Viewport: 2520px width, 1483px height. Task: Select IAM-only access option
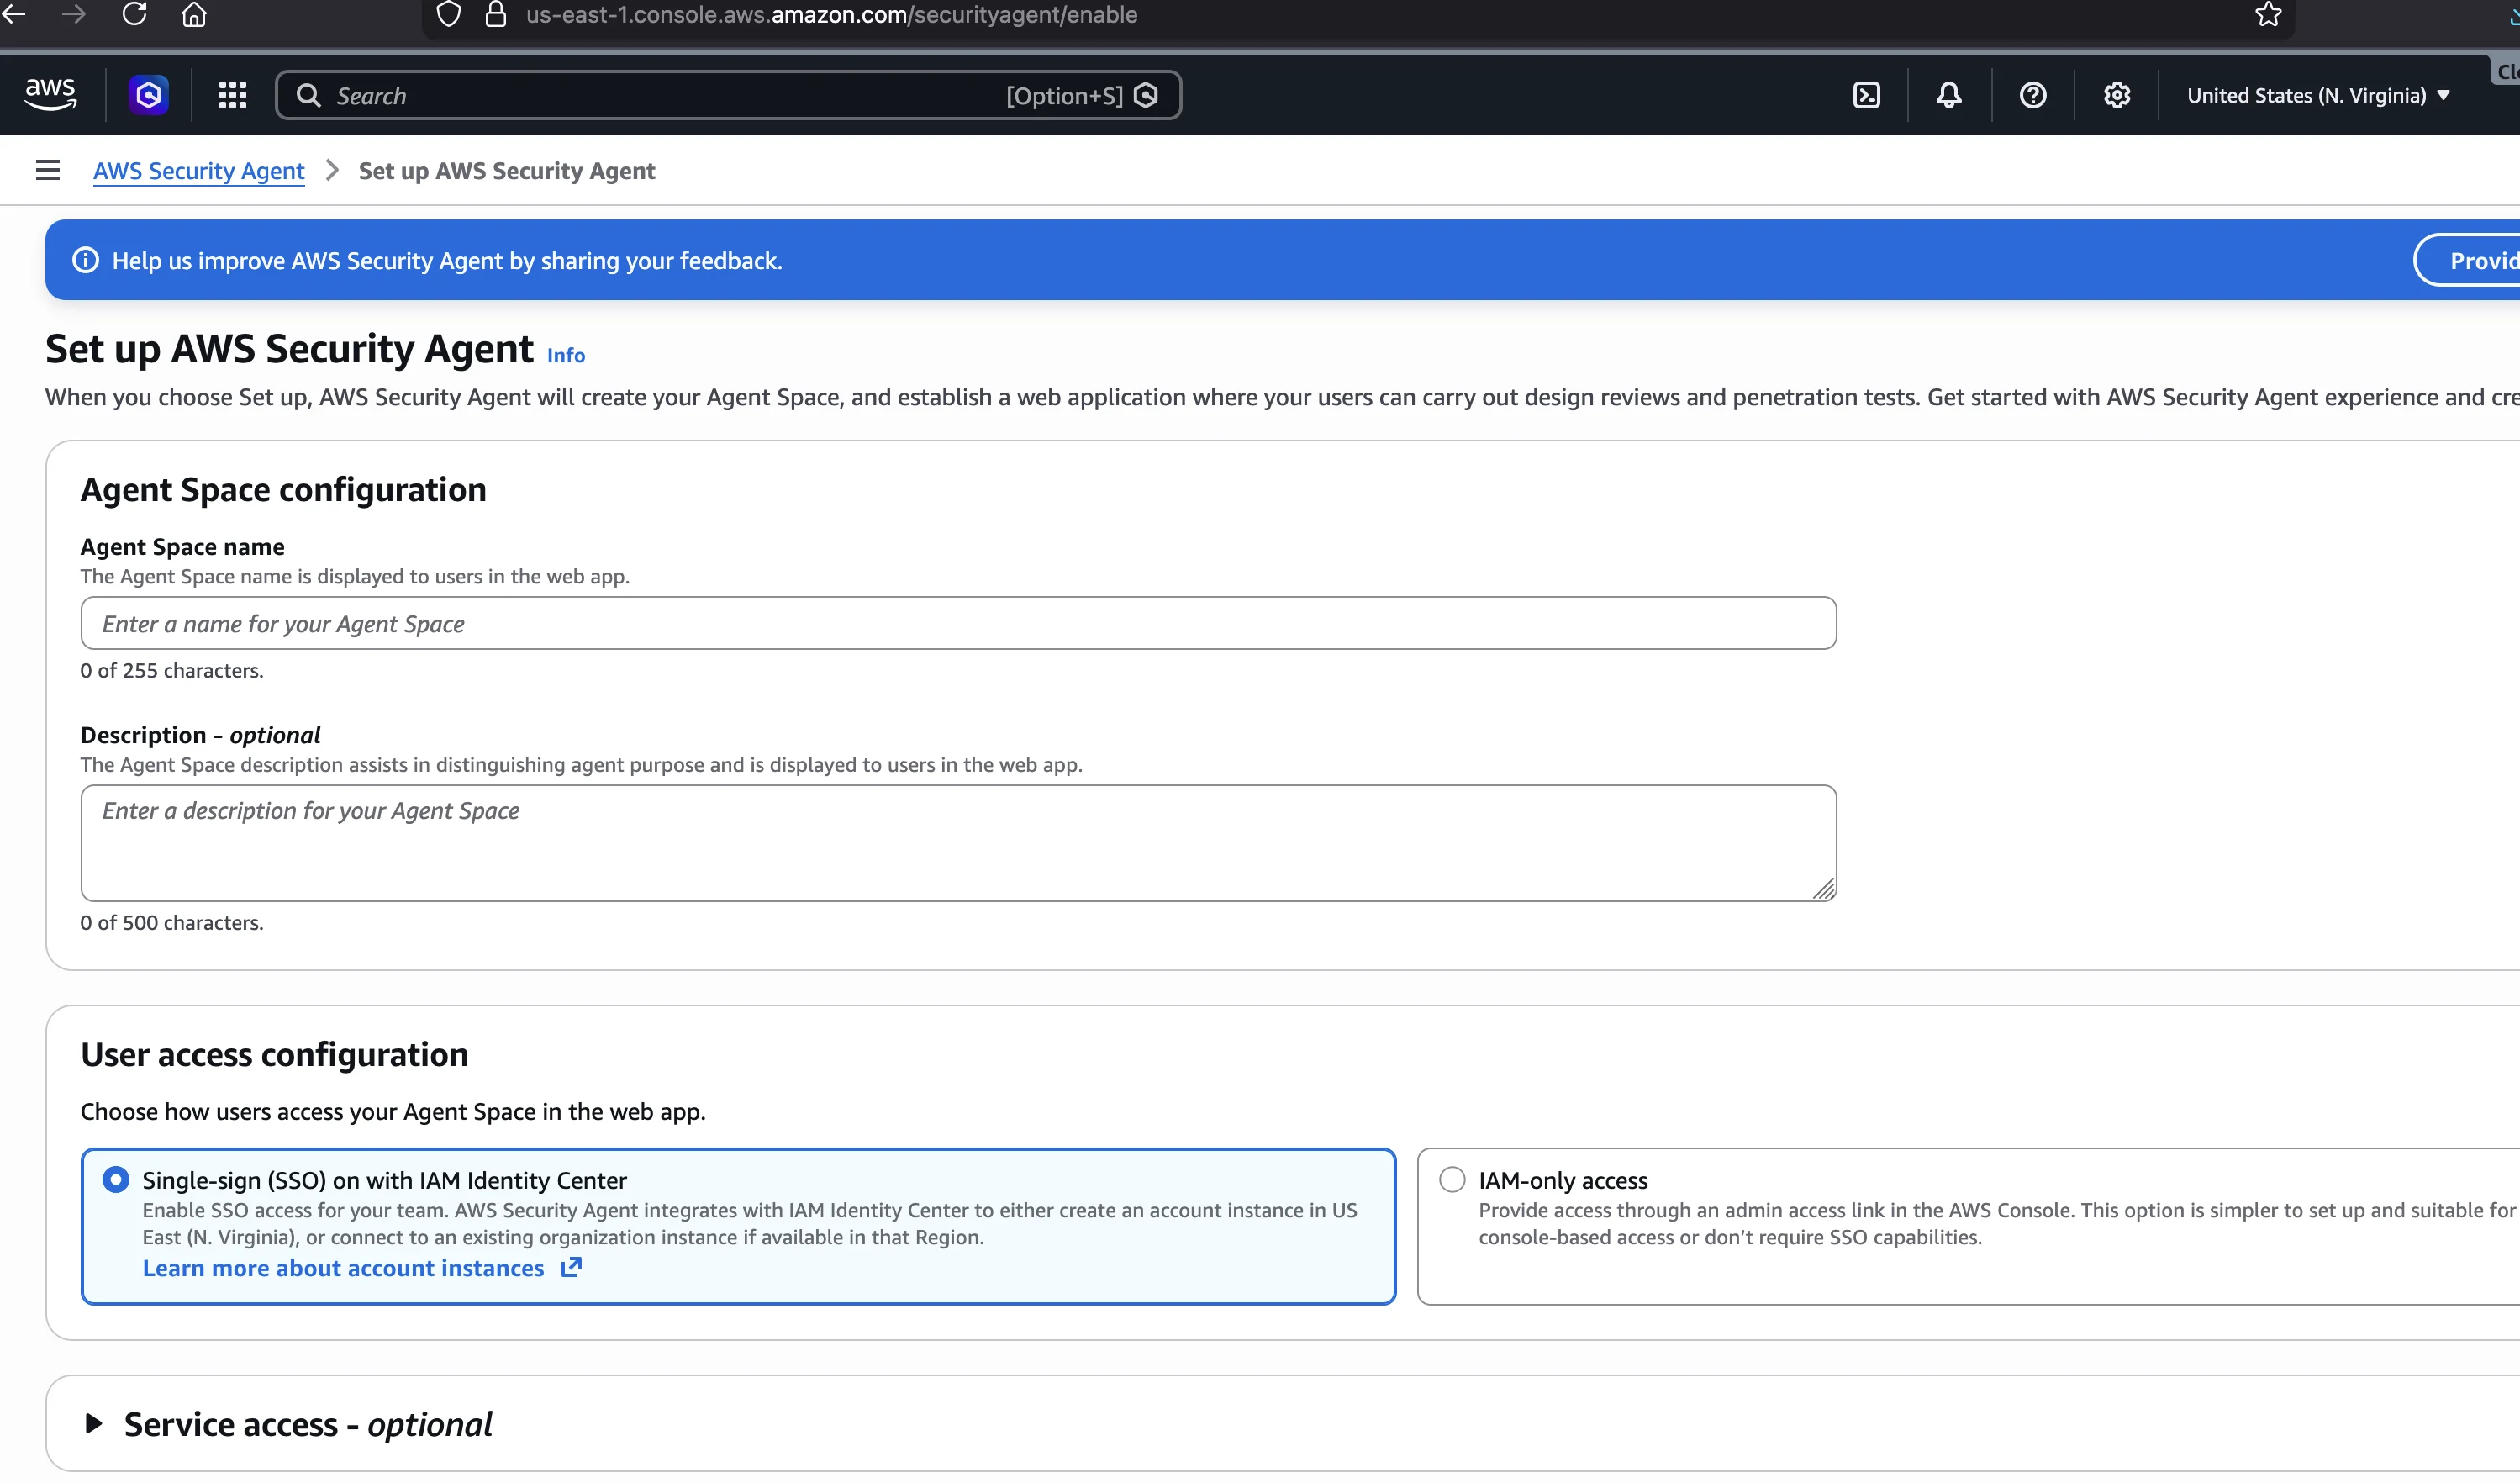tap(1452, 1179)
